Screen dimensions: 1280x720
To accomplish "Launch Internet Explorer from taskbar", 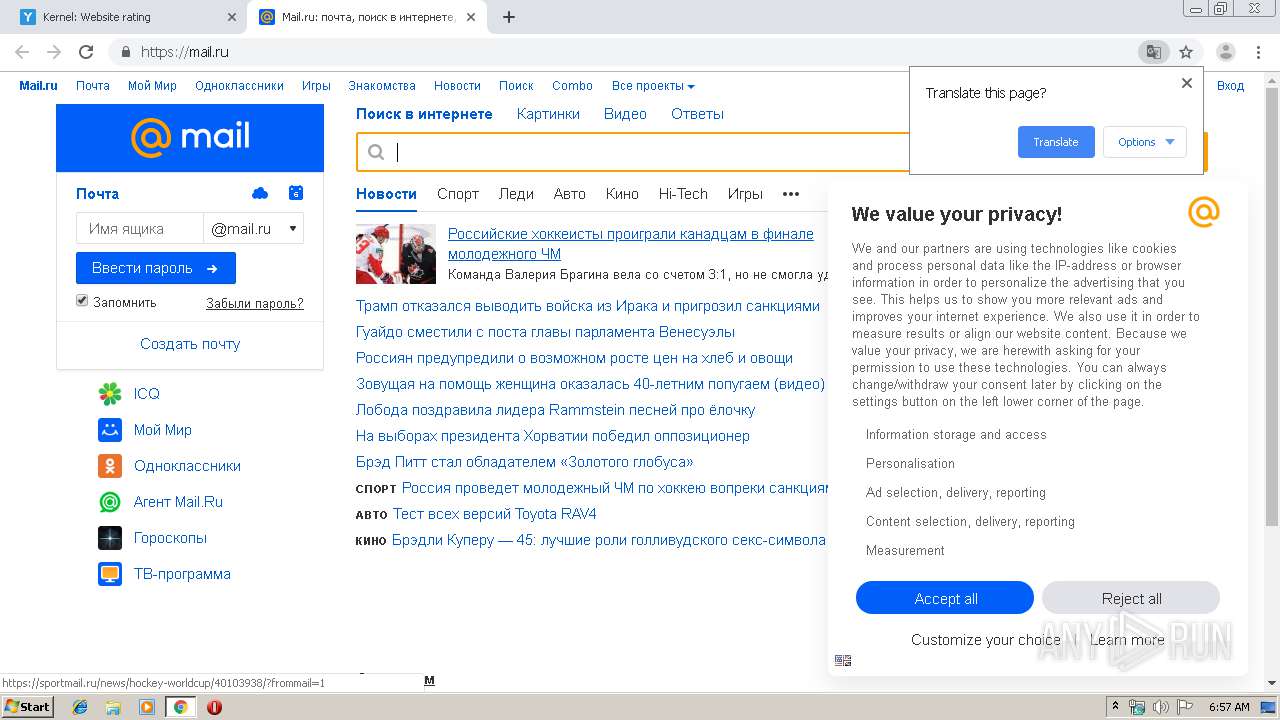I will 80,707.
